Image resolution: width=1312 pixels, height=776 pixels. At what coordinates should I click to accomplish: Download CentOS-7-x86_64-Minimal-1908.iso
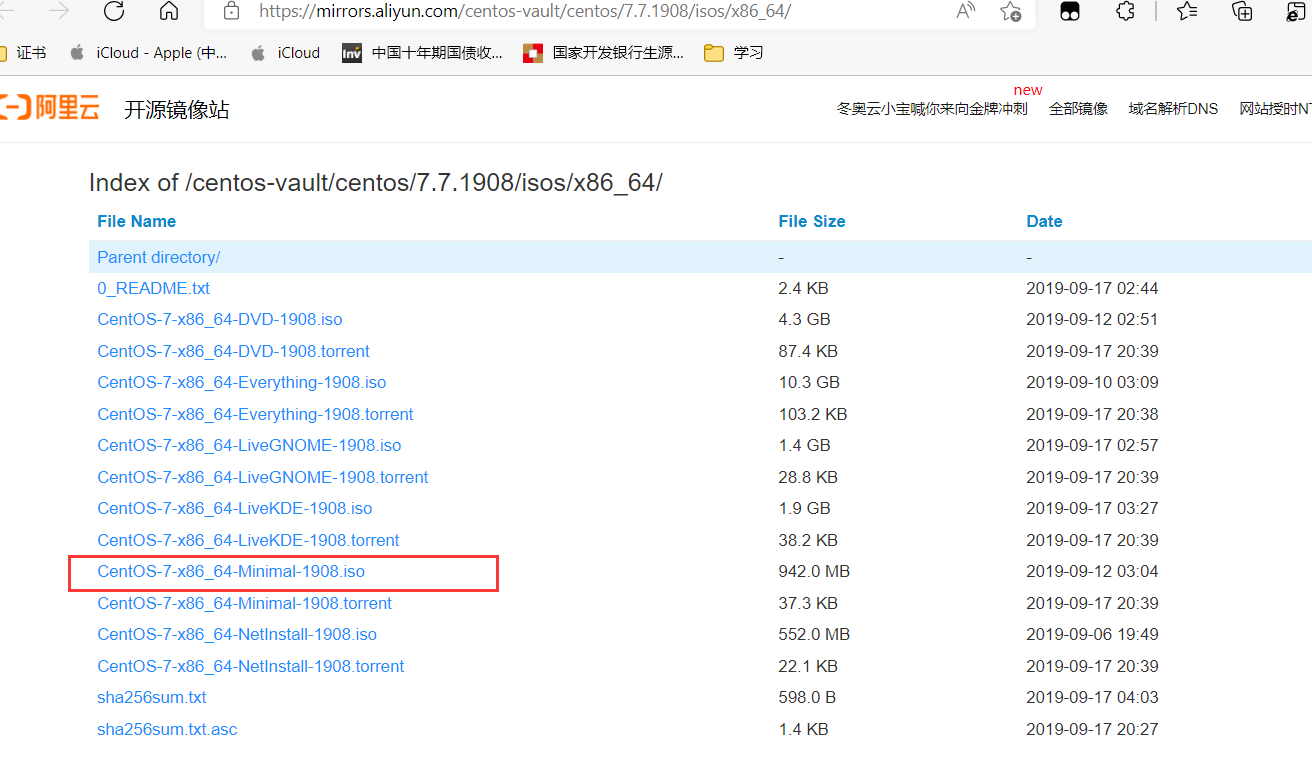(231, 572)
